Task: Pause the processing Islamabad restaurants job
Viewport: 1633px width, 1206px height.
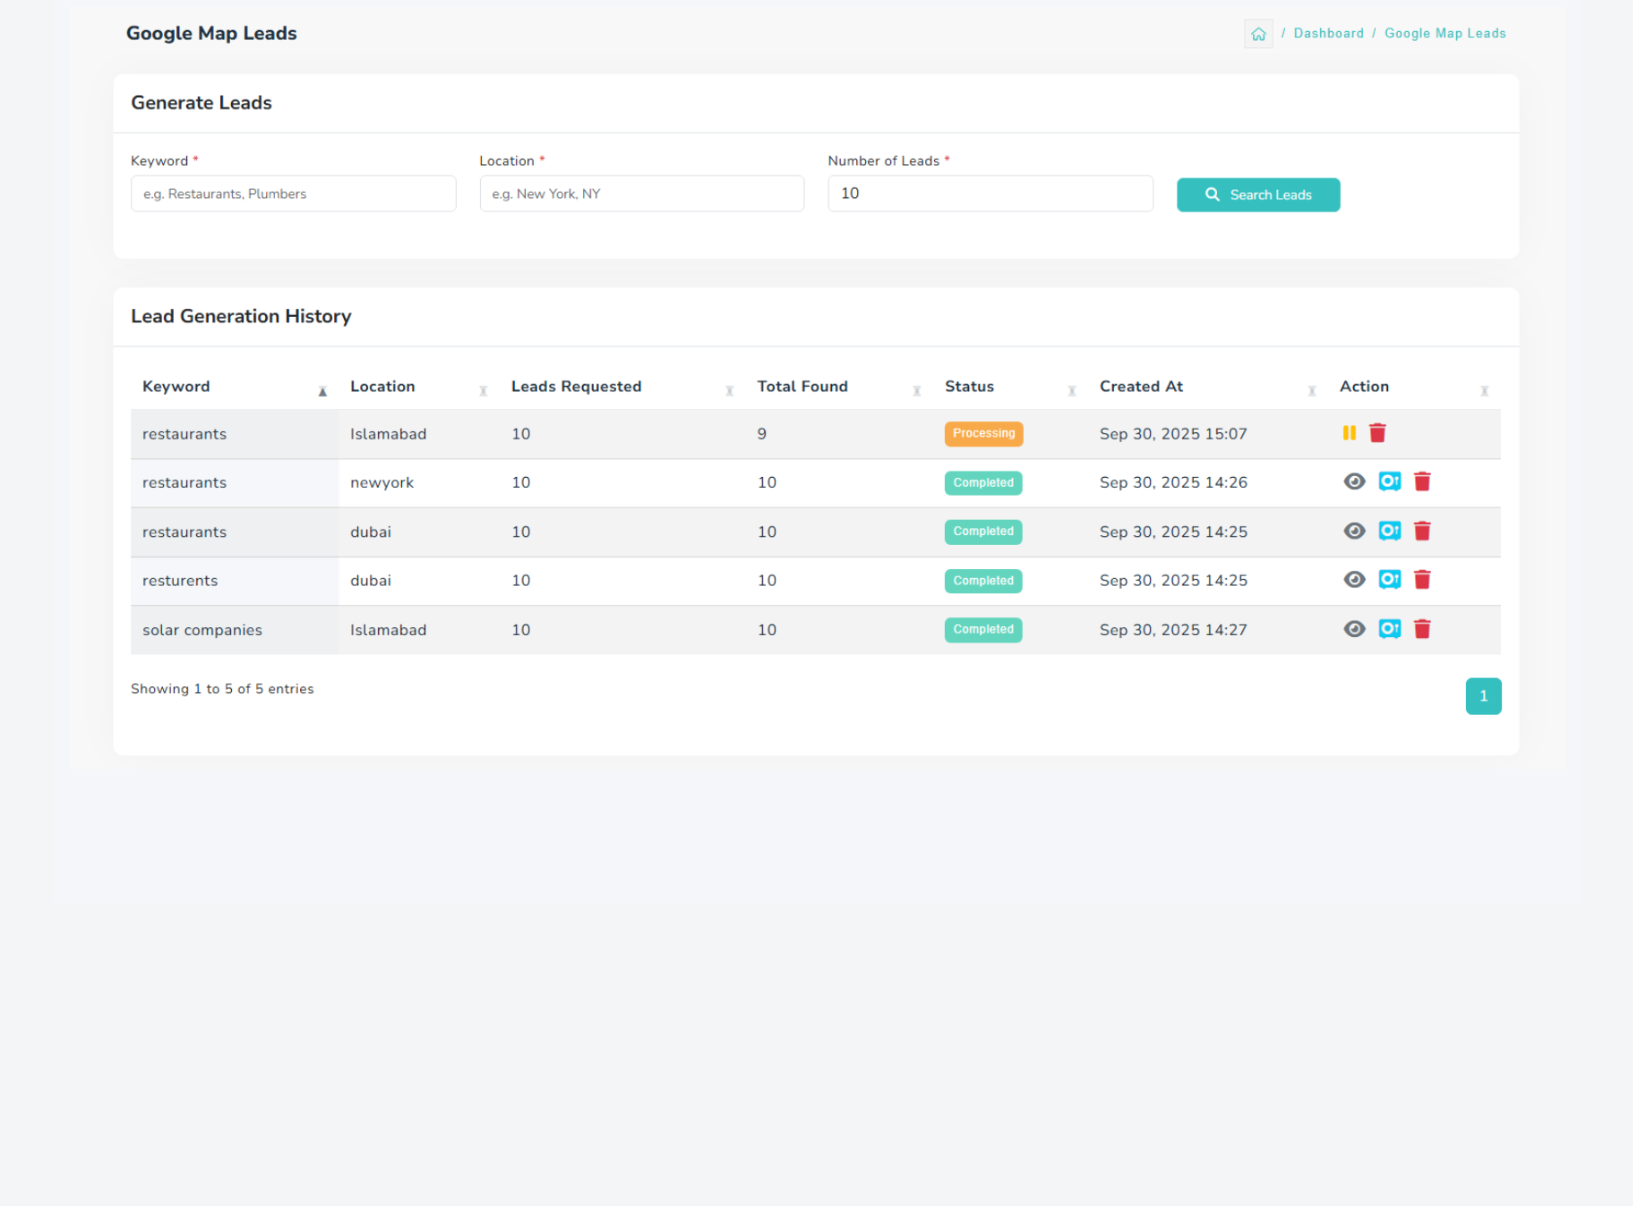Action: tap(1349, 433)
